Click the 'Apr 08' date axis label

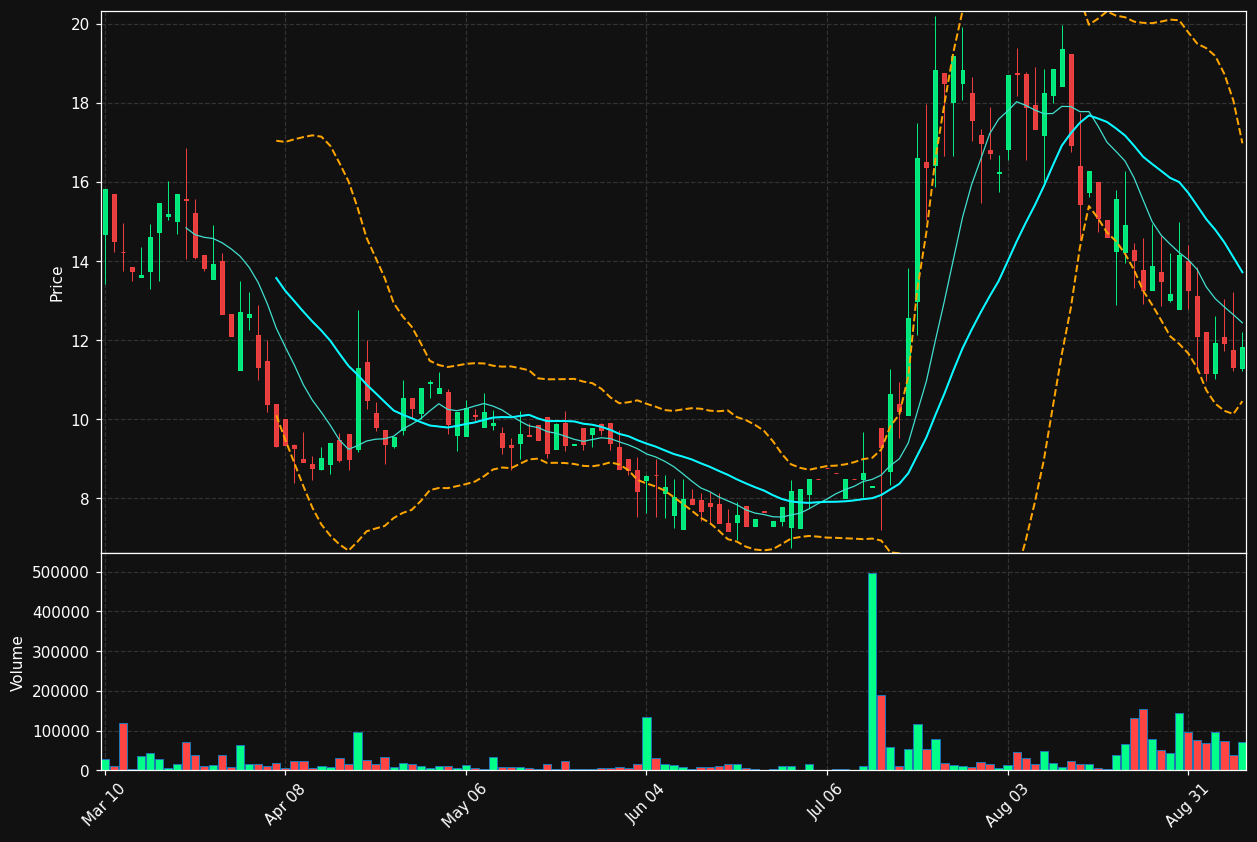[x=284, y=805]
